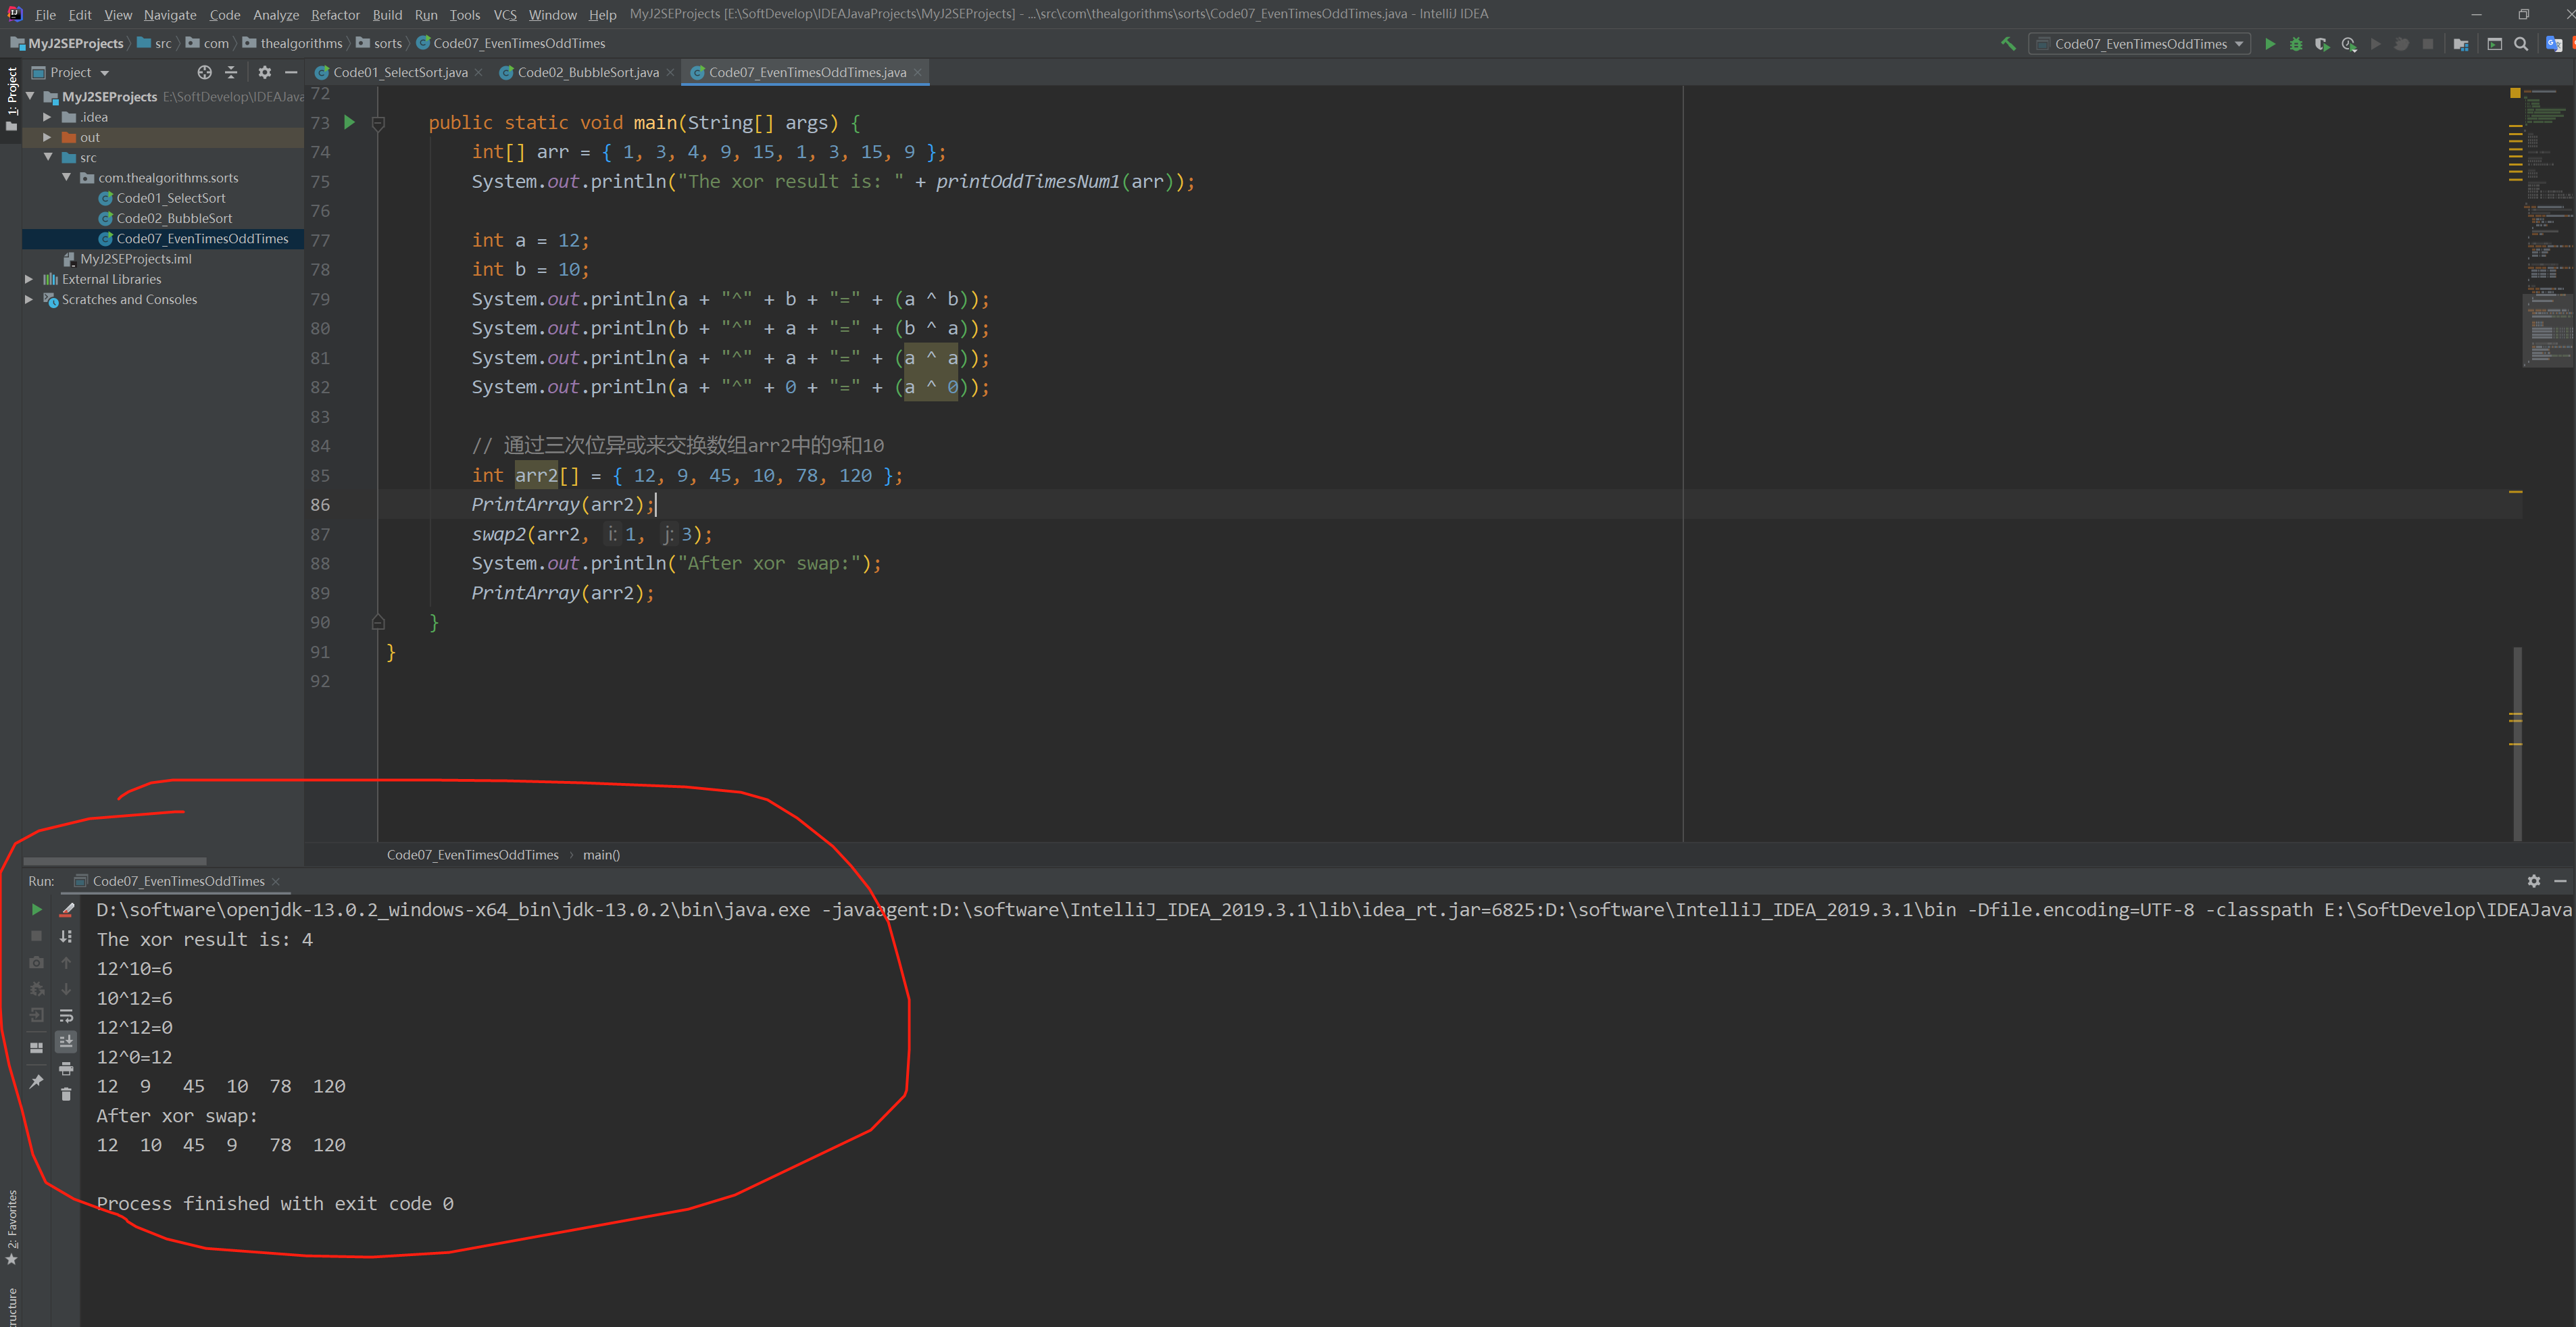Open Run Anything icon
The width and height of the screenshot is (2576, 1327).
click(2494, 43)
